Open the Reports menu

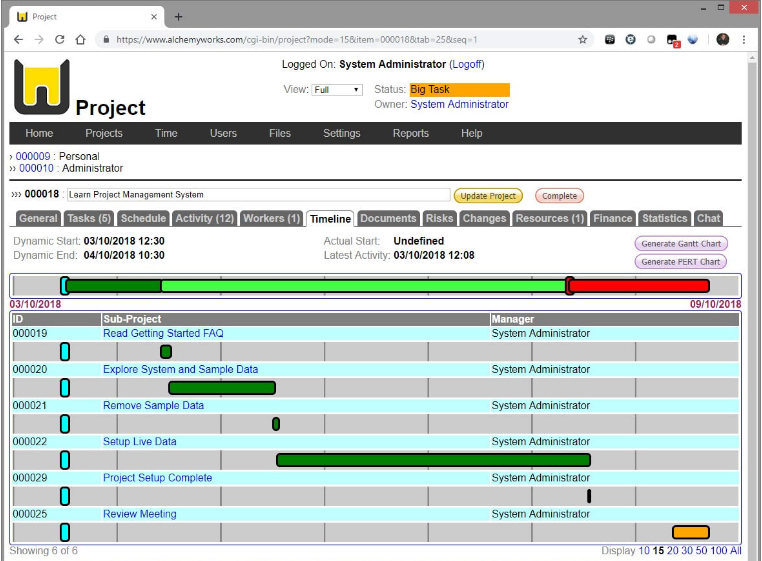click(x=410, y=133)
